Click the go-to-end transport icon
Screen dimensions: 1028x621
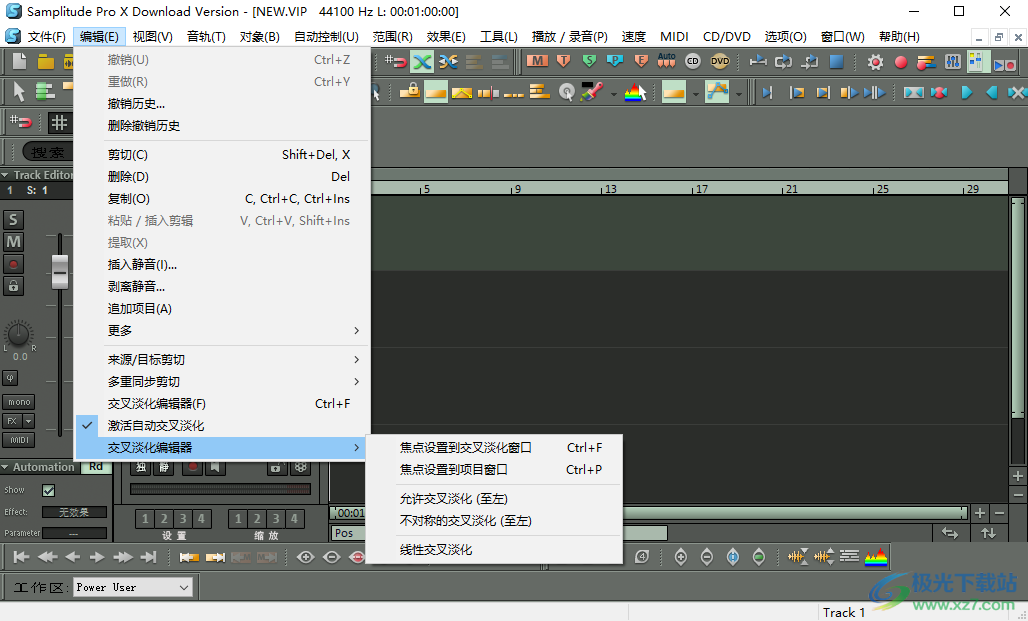click(149, 557)
